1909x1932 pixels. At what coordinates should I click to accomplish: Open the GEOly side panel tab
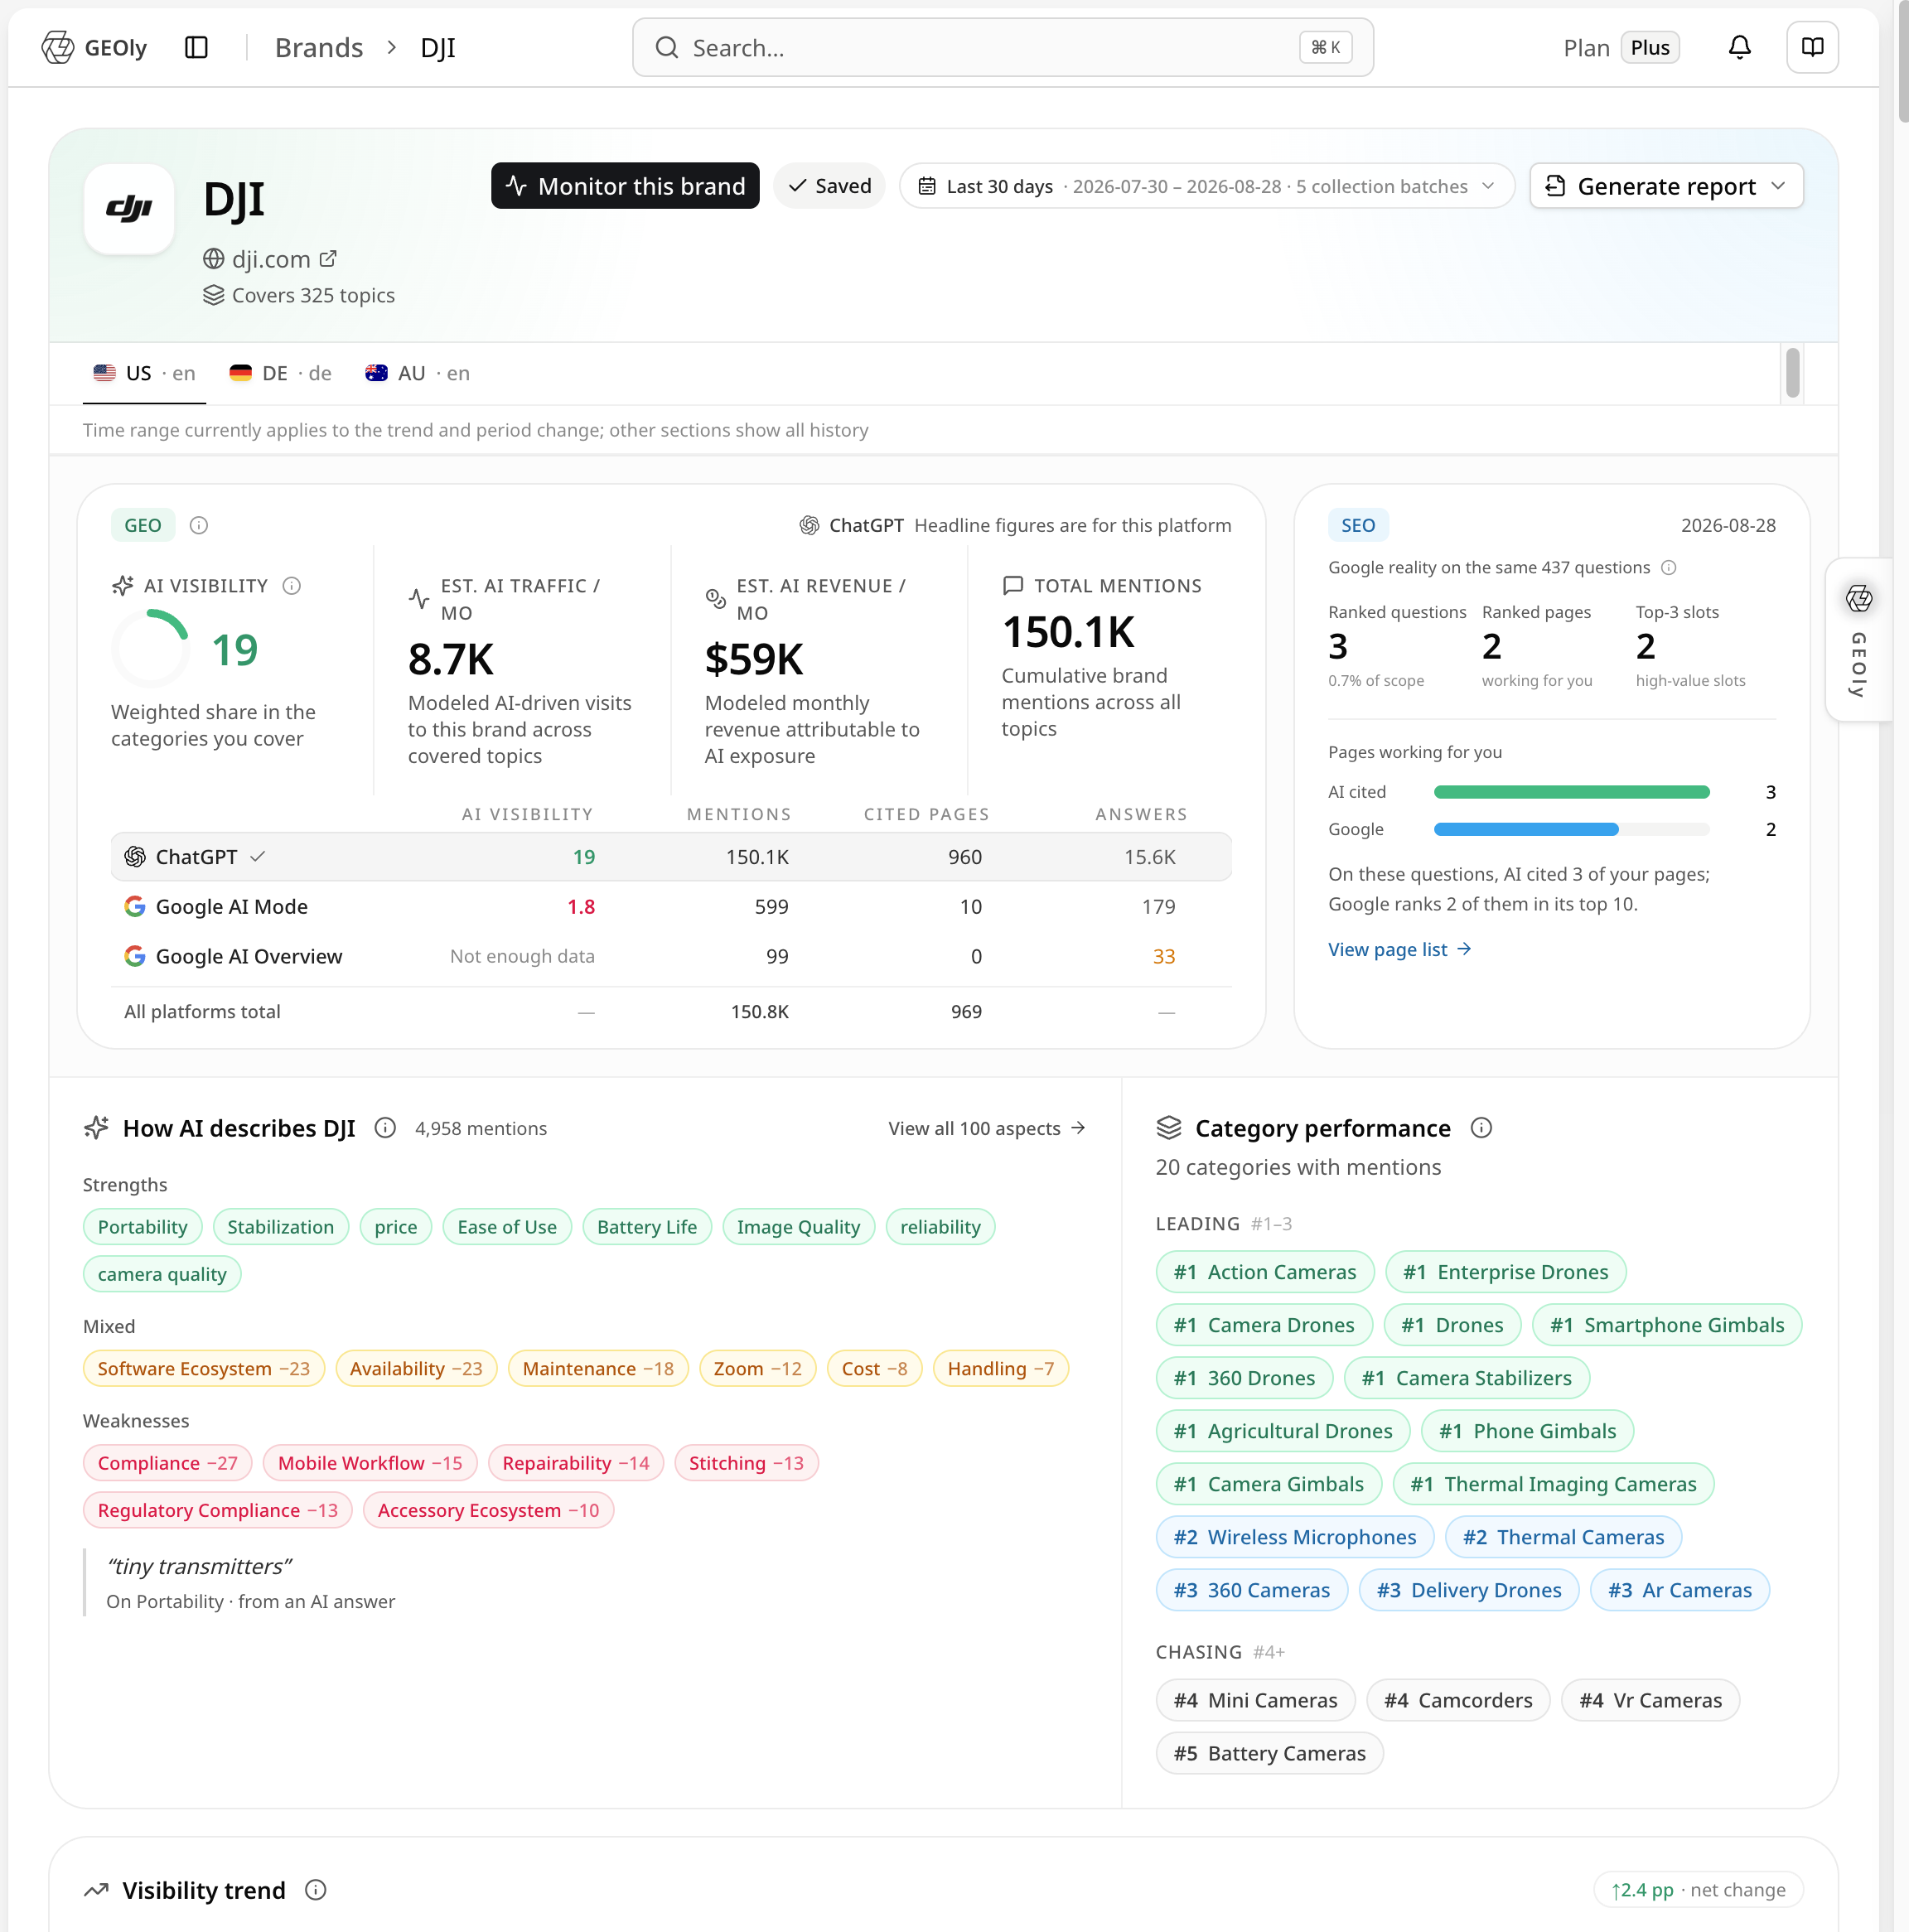coord(1858,640)
